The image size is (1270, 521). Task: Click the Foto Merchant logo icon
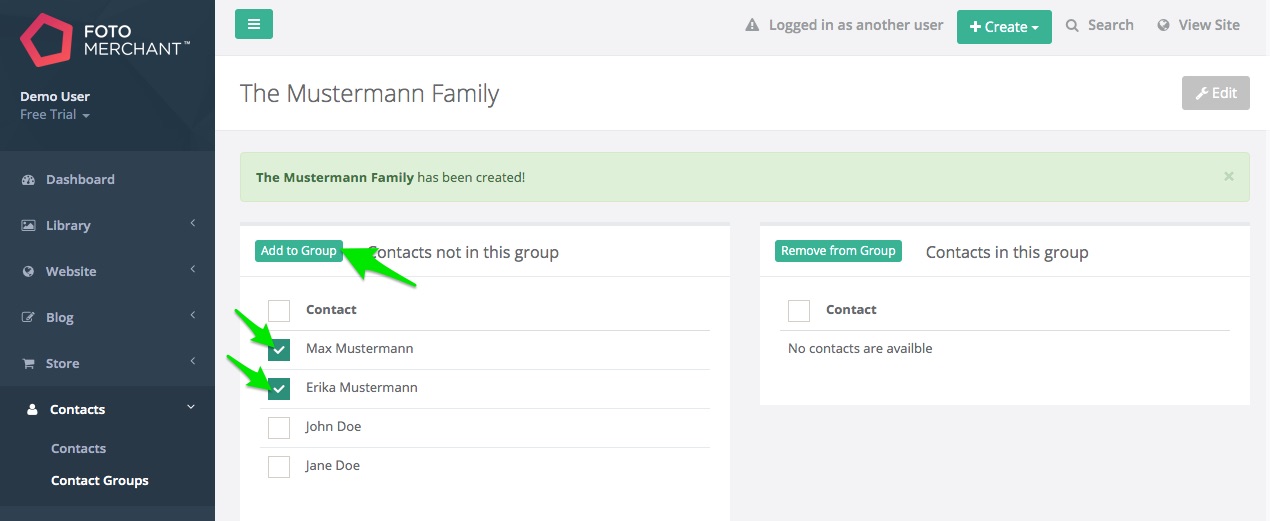tap(46, 40)
